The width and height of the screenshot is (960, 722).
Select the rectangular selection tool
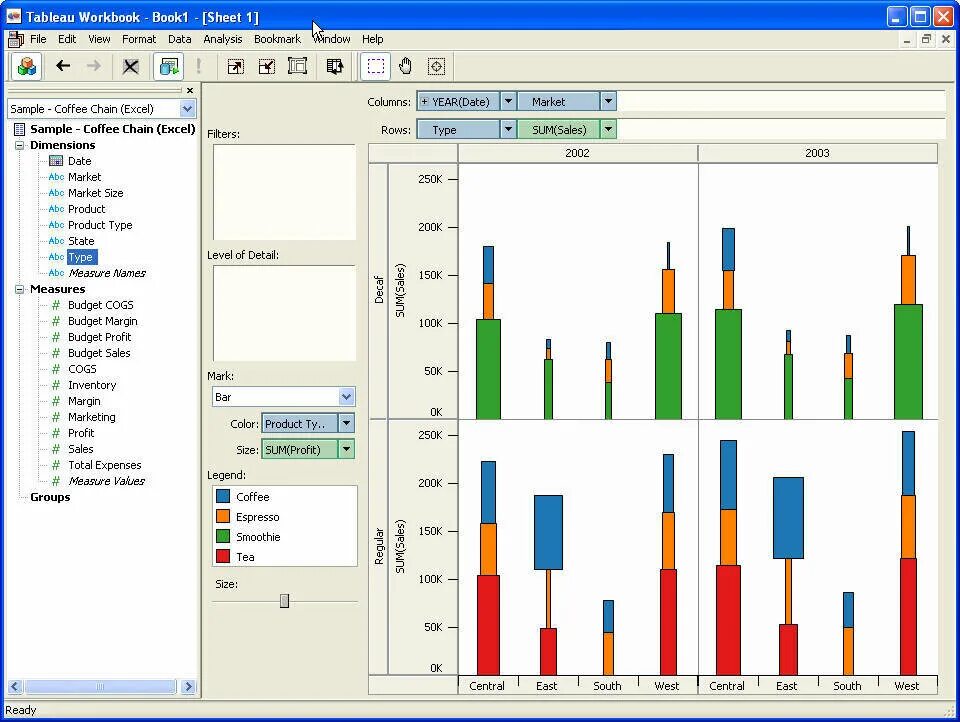click(375, 66)
